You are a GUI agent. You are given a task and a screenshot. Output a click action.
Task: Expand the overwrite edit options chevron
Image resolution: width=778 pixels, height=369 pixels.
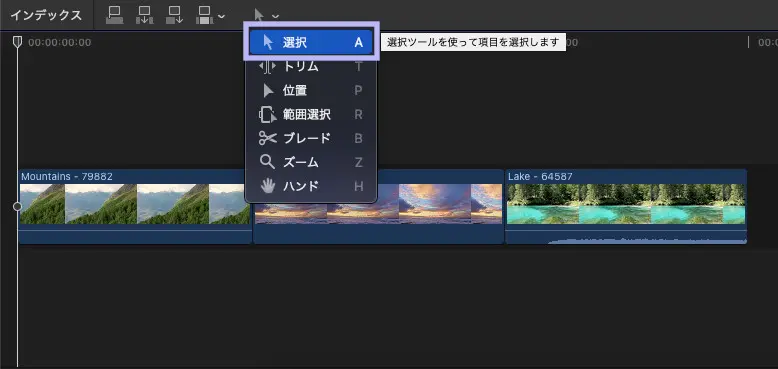click(221, 16)
